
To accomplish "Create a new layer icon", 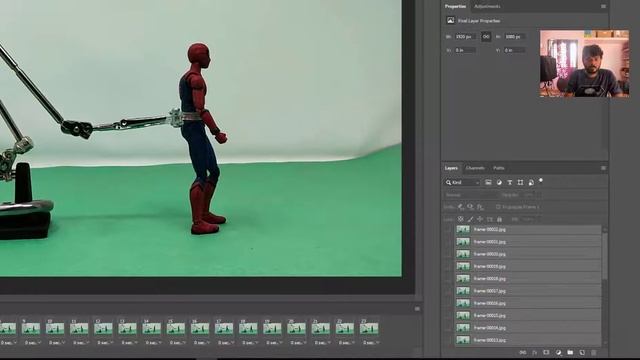I will click(582, 352).
